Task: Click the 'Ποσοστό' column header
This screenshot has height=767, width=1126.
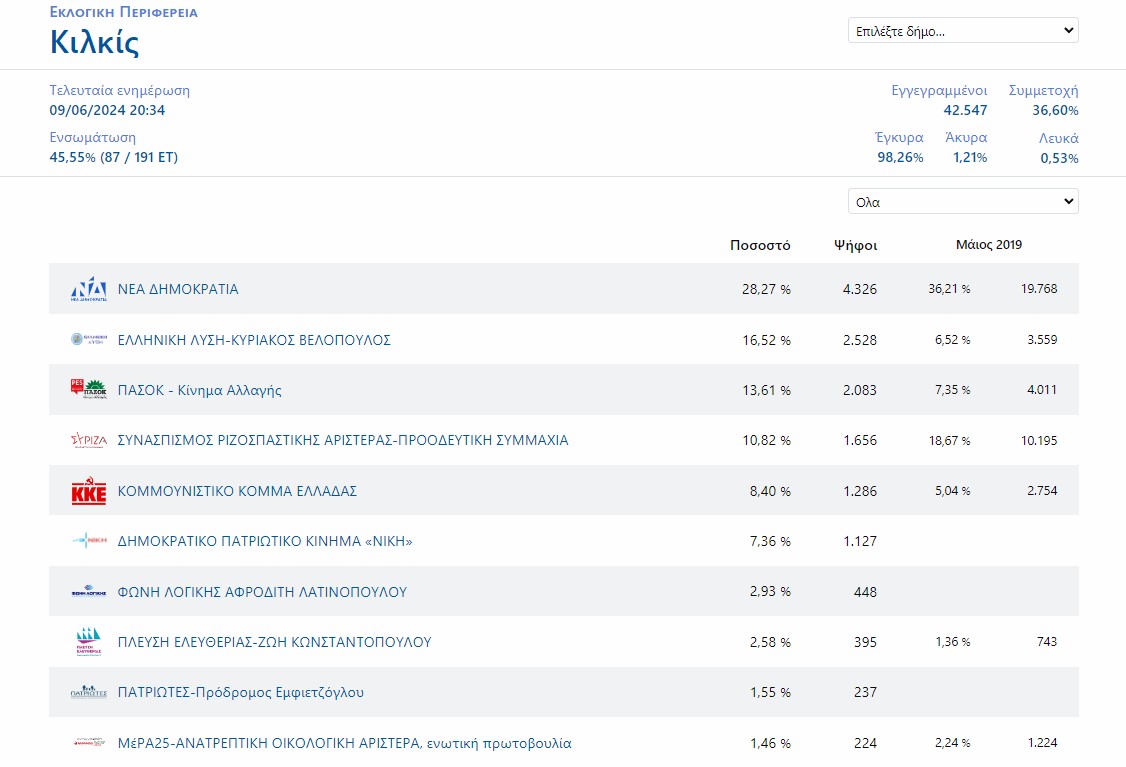Action: (760, 245)
